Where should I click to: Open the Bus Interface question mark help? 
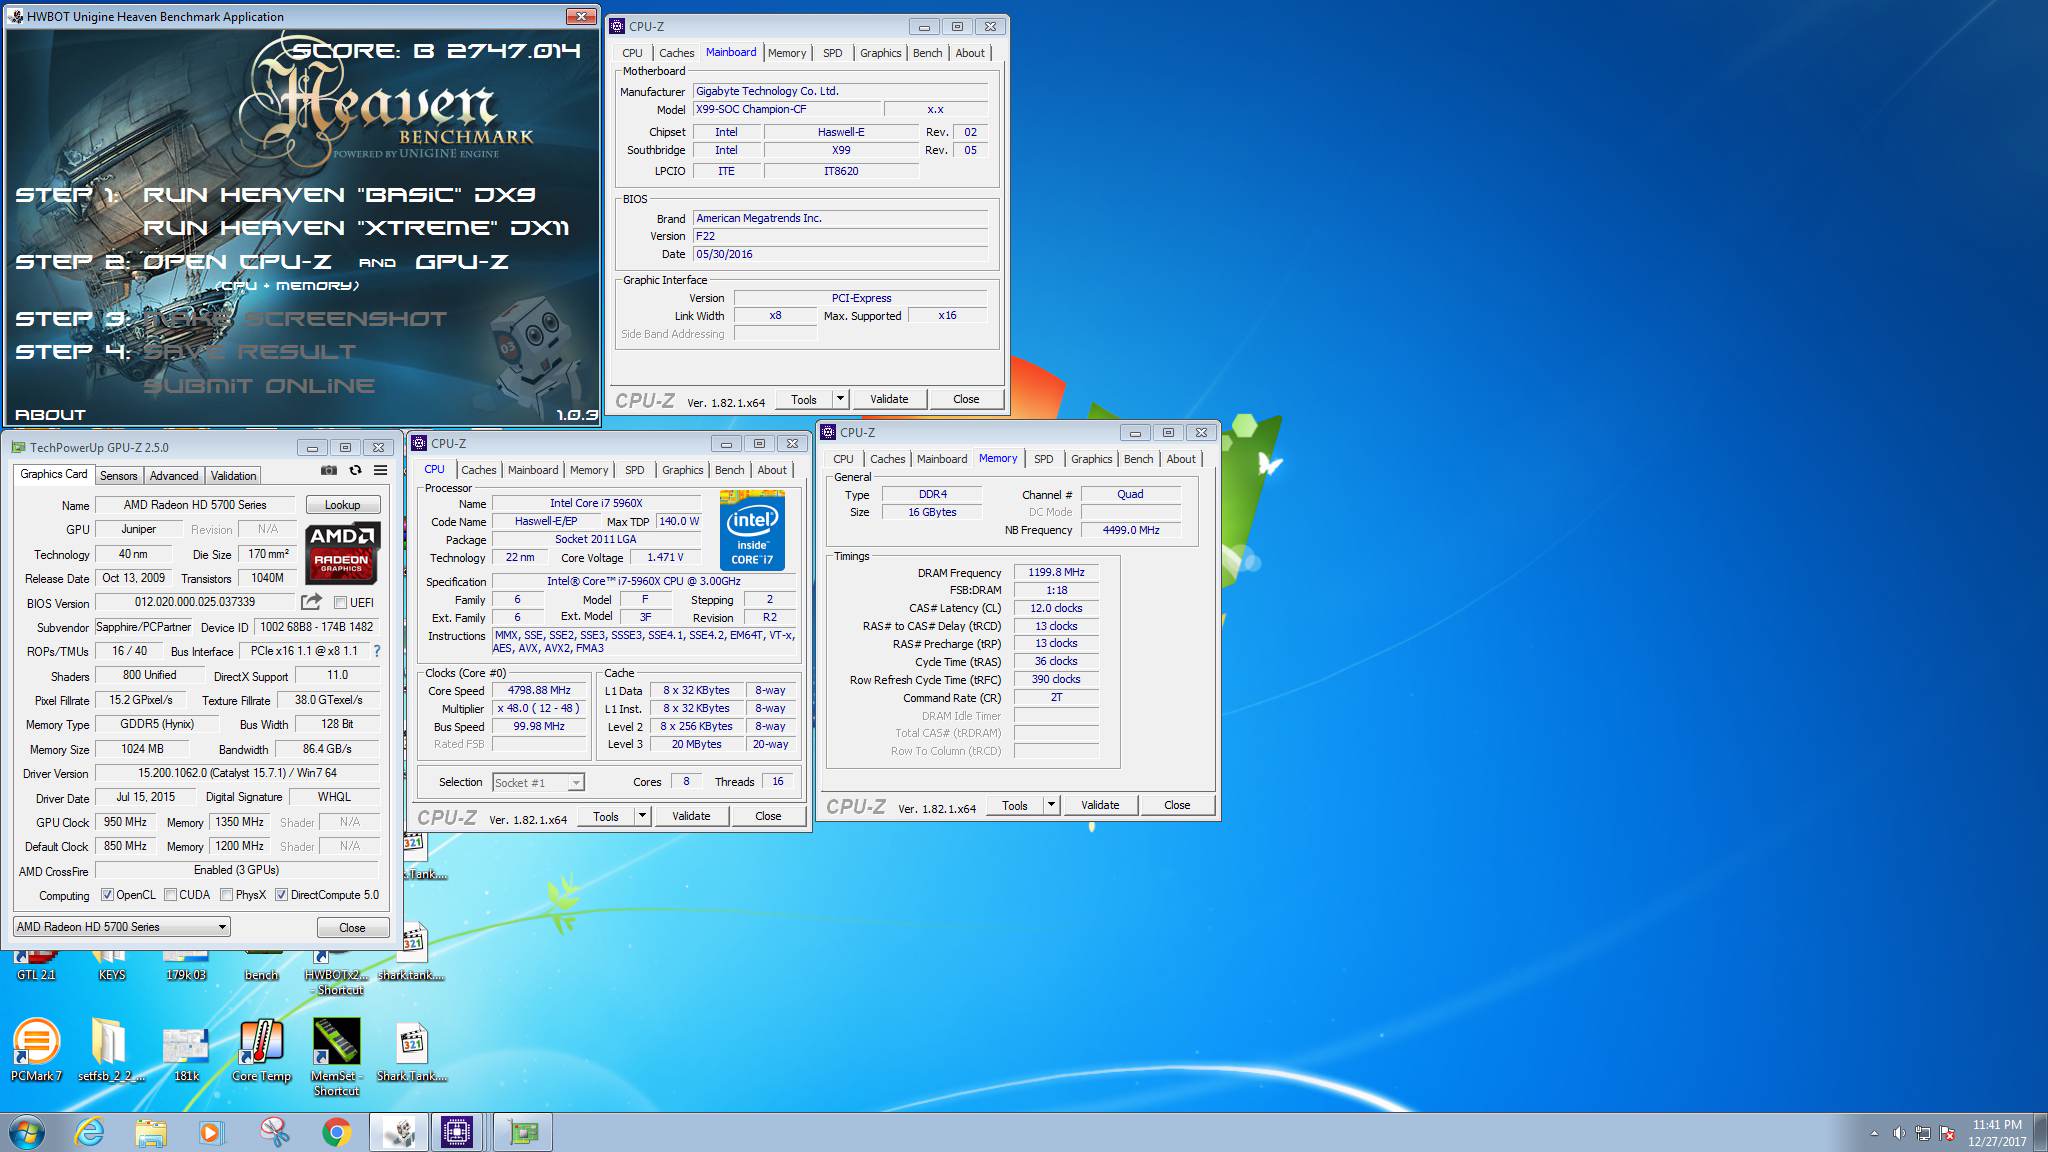coord(377,651)
